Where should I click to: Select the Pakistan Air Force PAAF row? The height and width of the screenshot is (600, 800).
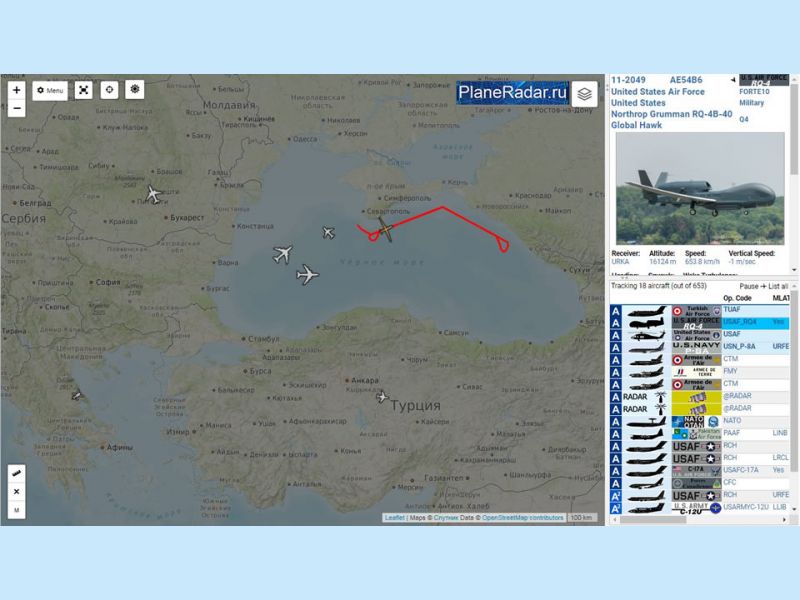(x=699, y=434)
